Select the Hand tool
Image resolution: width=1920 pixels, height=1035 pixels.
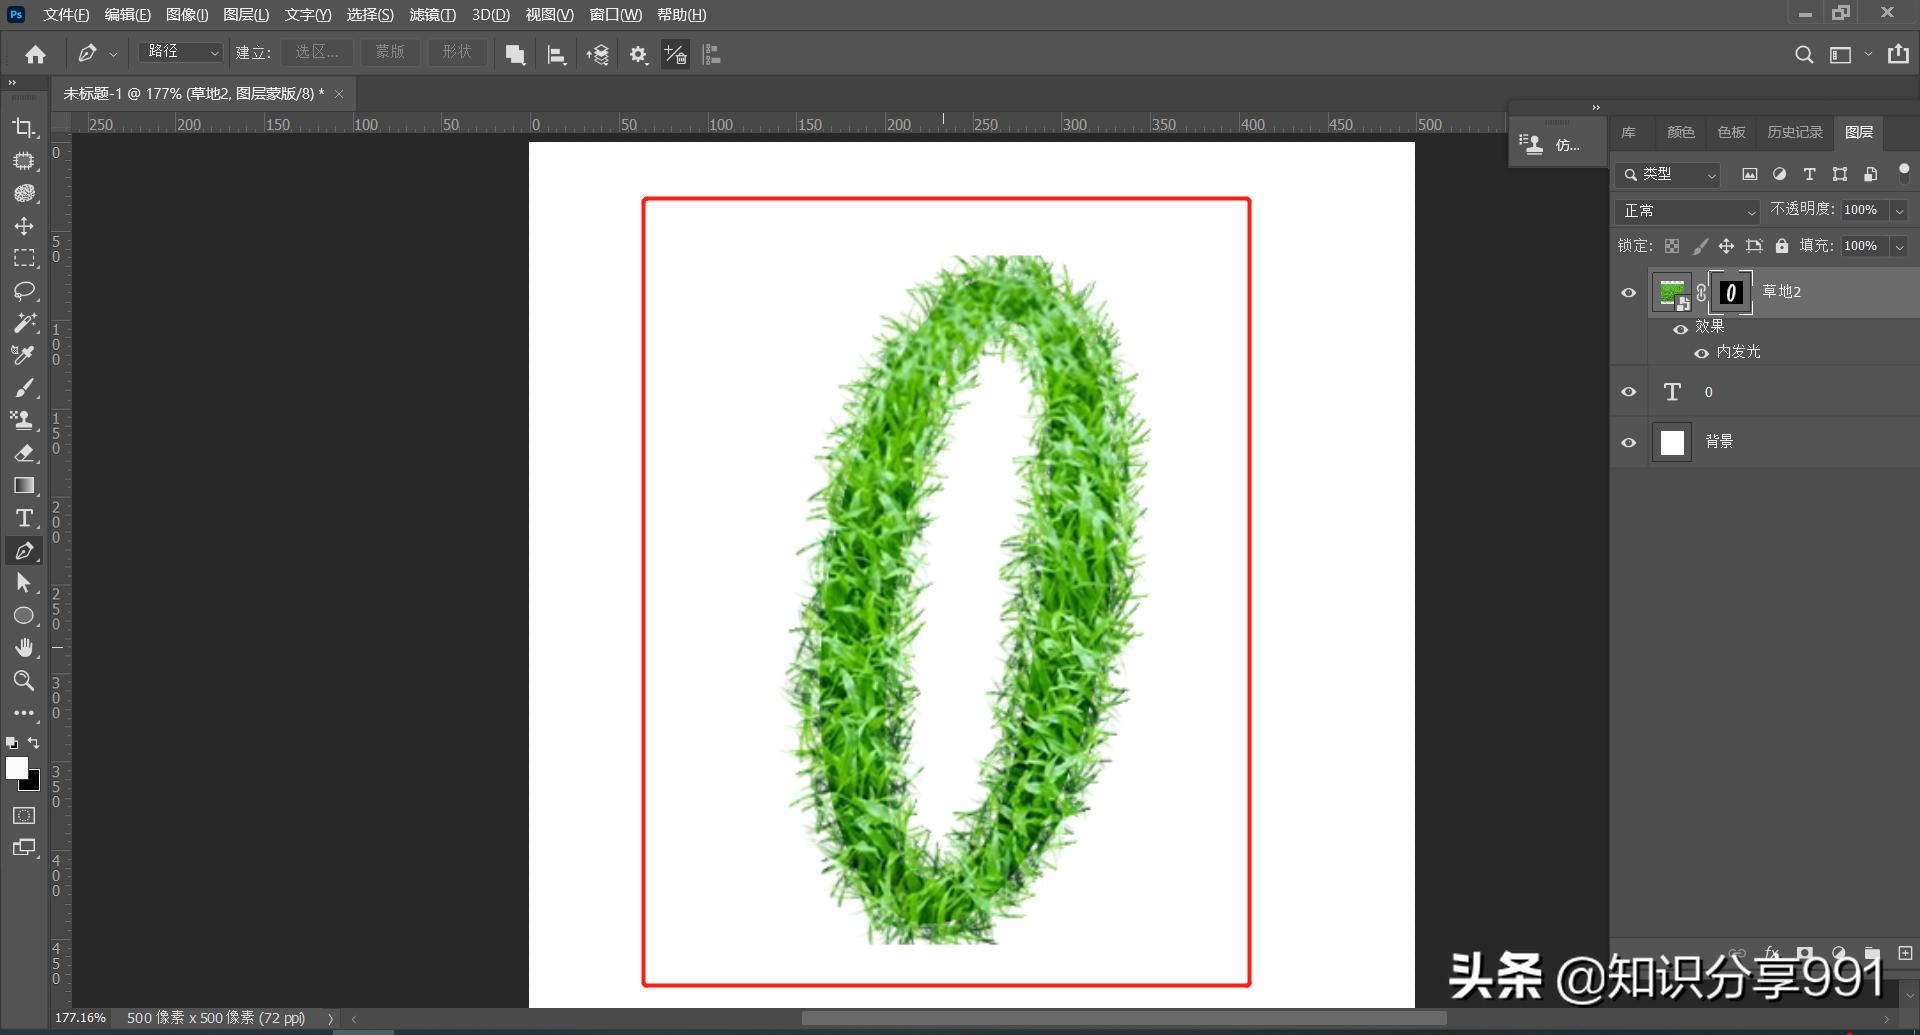pos(25,647)
